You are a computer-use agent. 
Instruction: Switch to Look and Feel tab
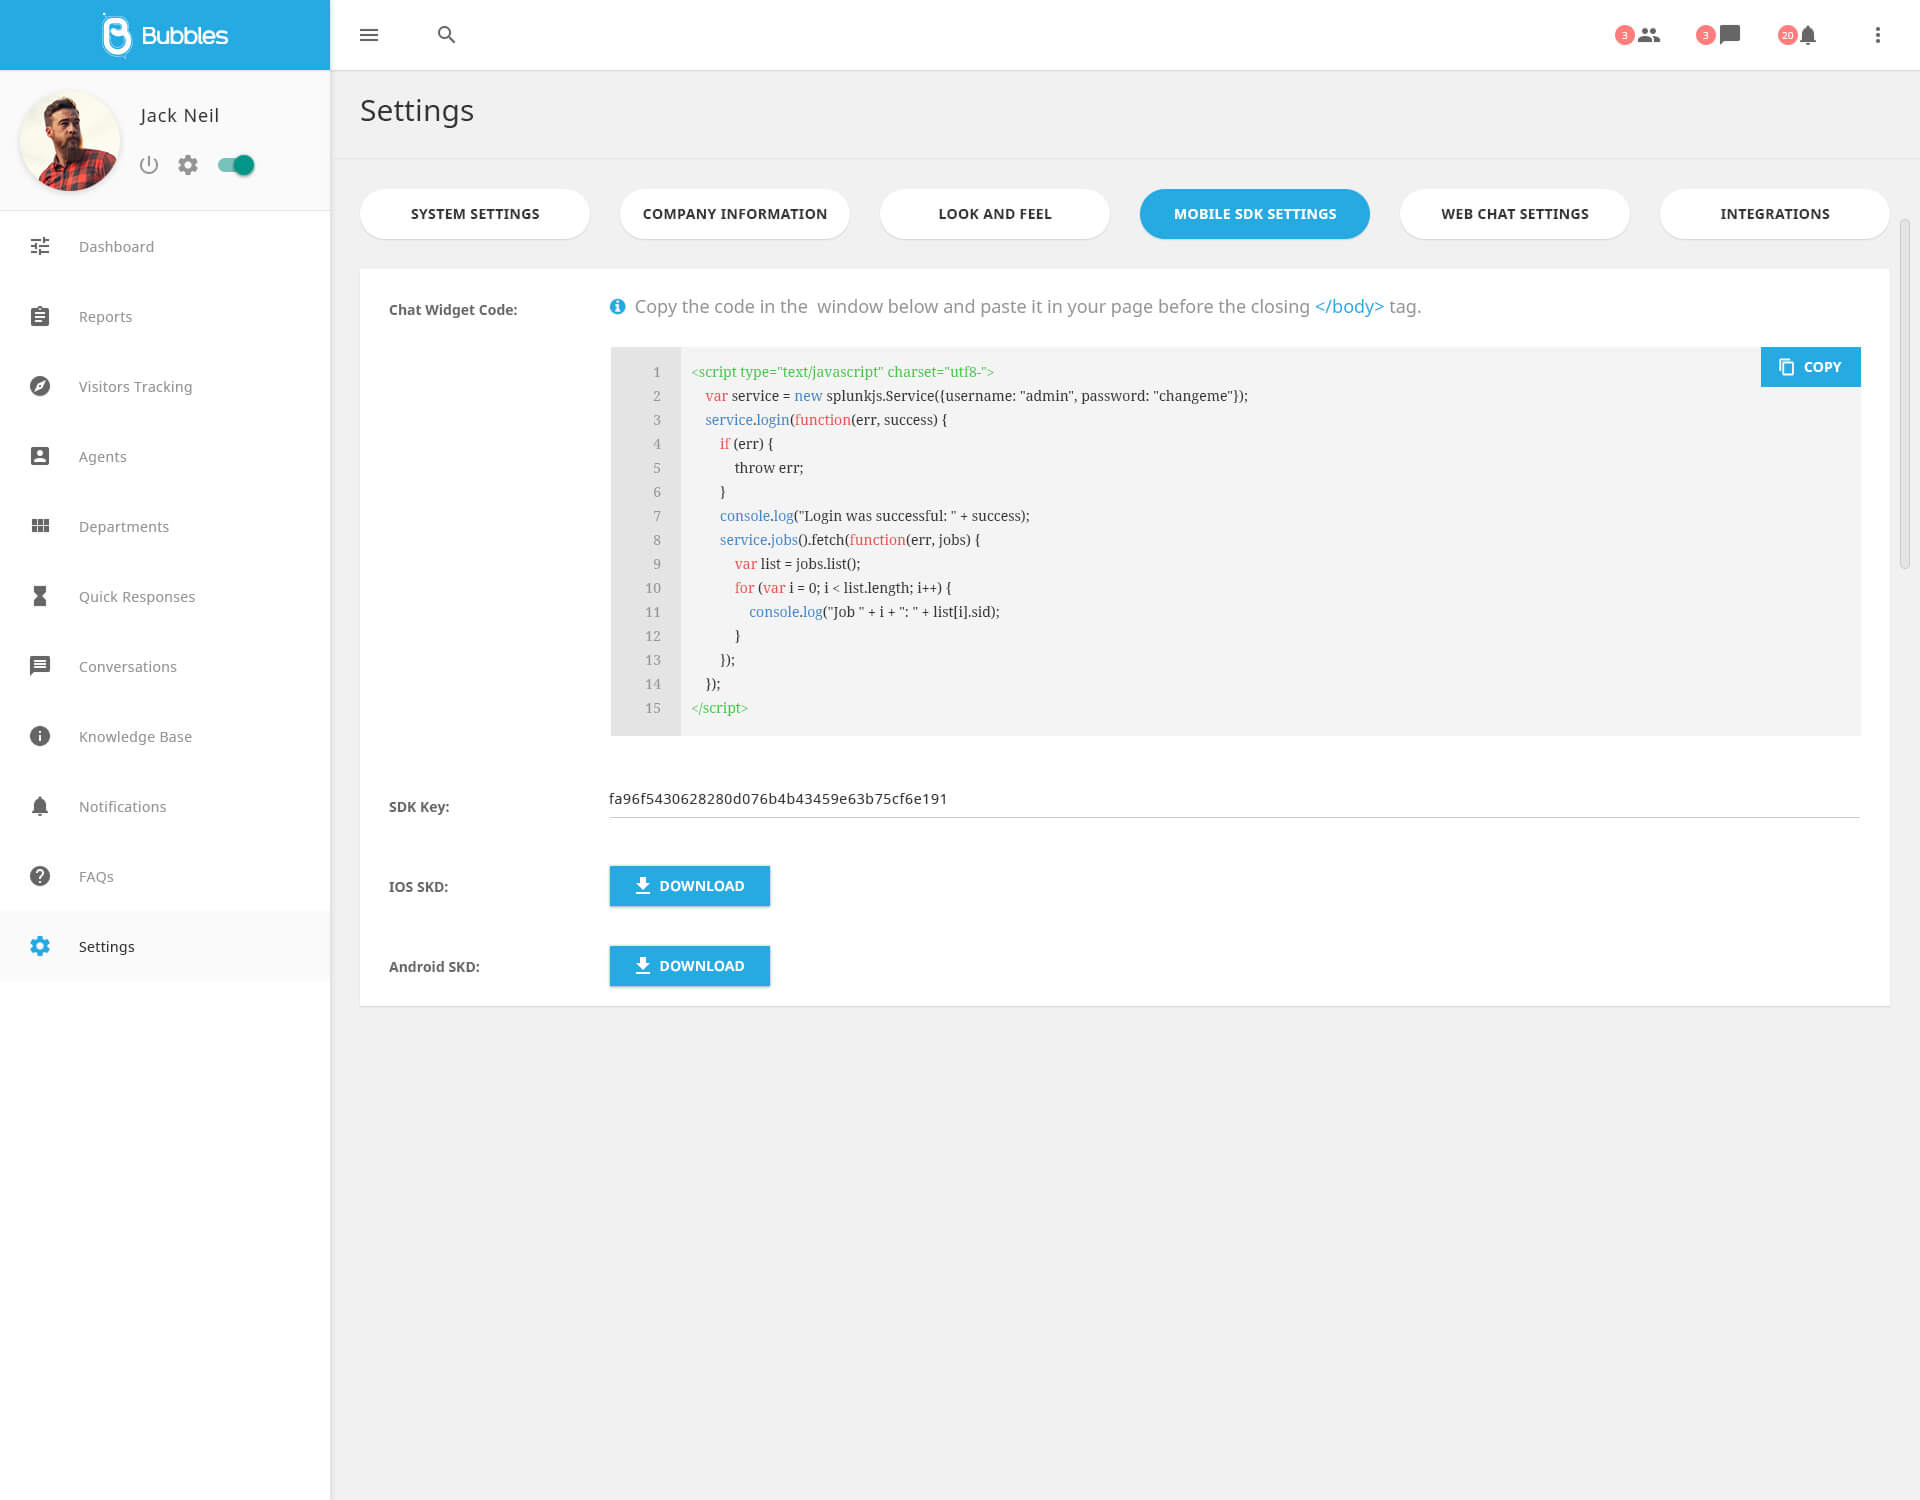[995, 214]
